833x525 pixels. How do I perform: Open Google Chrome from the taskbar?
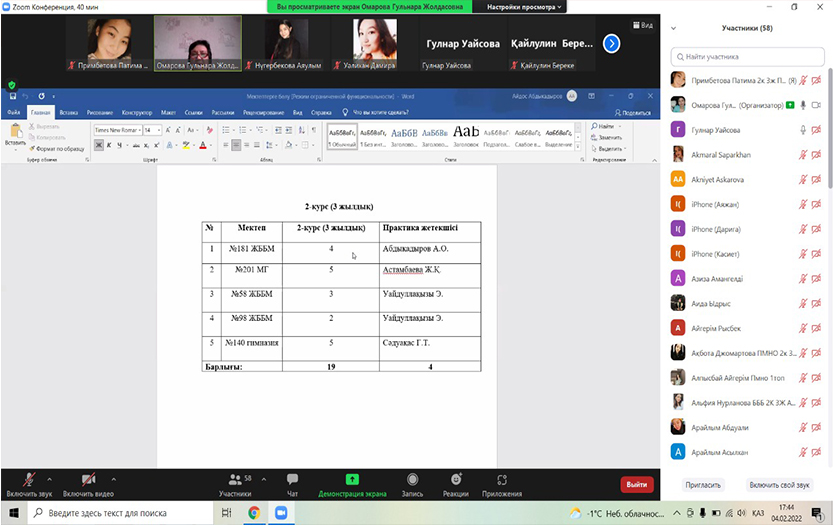coord(254,512)
